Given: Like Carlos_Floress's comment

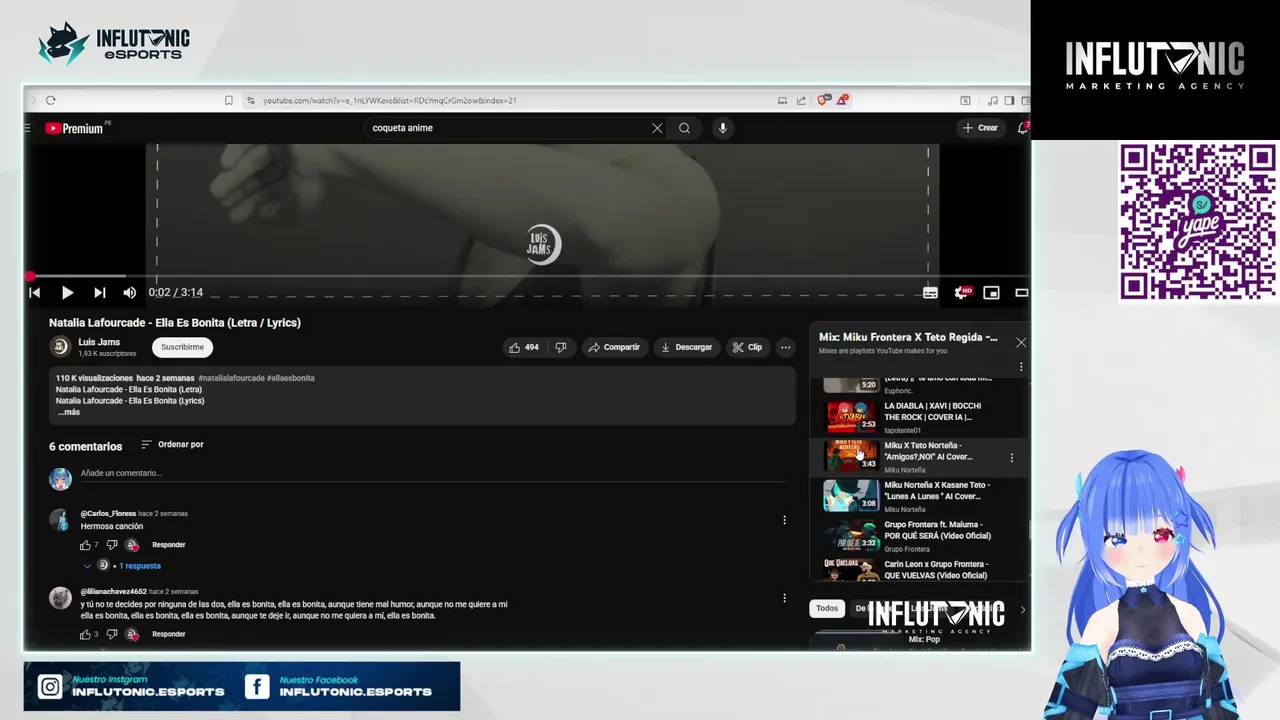Looking at the screenshot, I should pyautogui.click(x=85, y=545).
